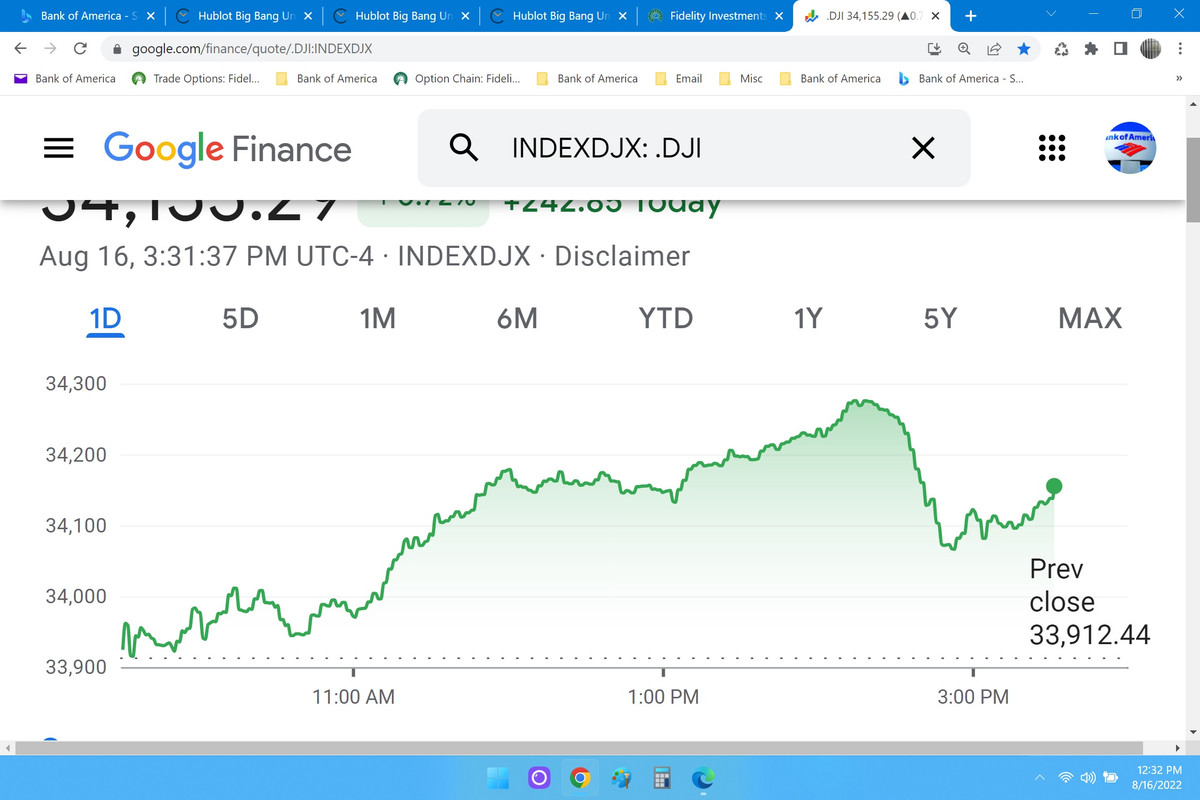The width and height of the screenshot is (1200, 800).
Task: Open the Paint icon in taskbar
Action: pos(620,777)
